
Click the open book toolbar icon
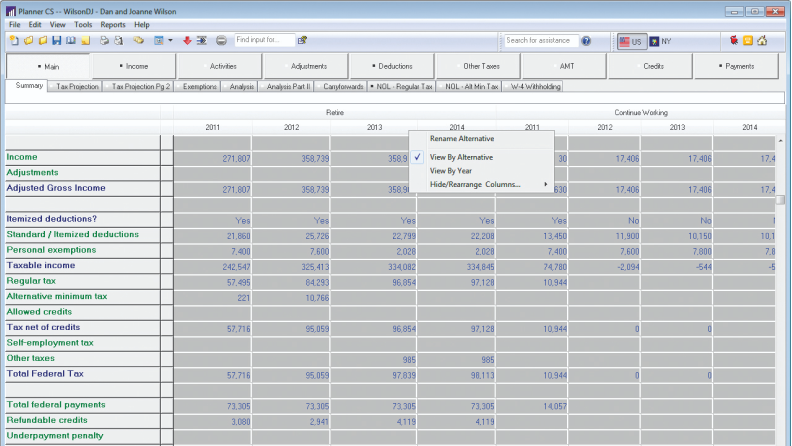[x=71, y=40]
